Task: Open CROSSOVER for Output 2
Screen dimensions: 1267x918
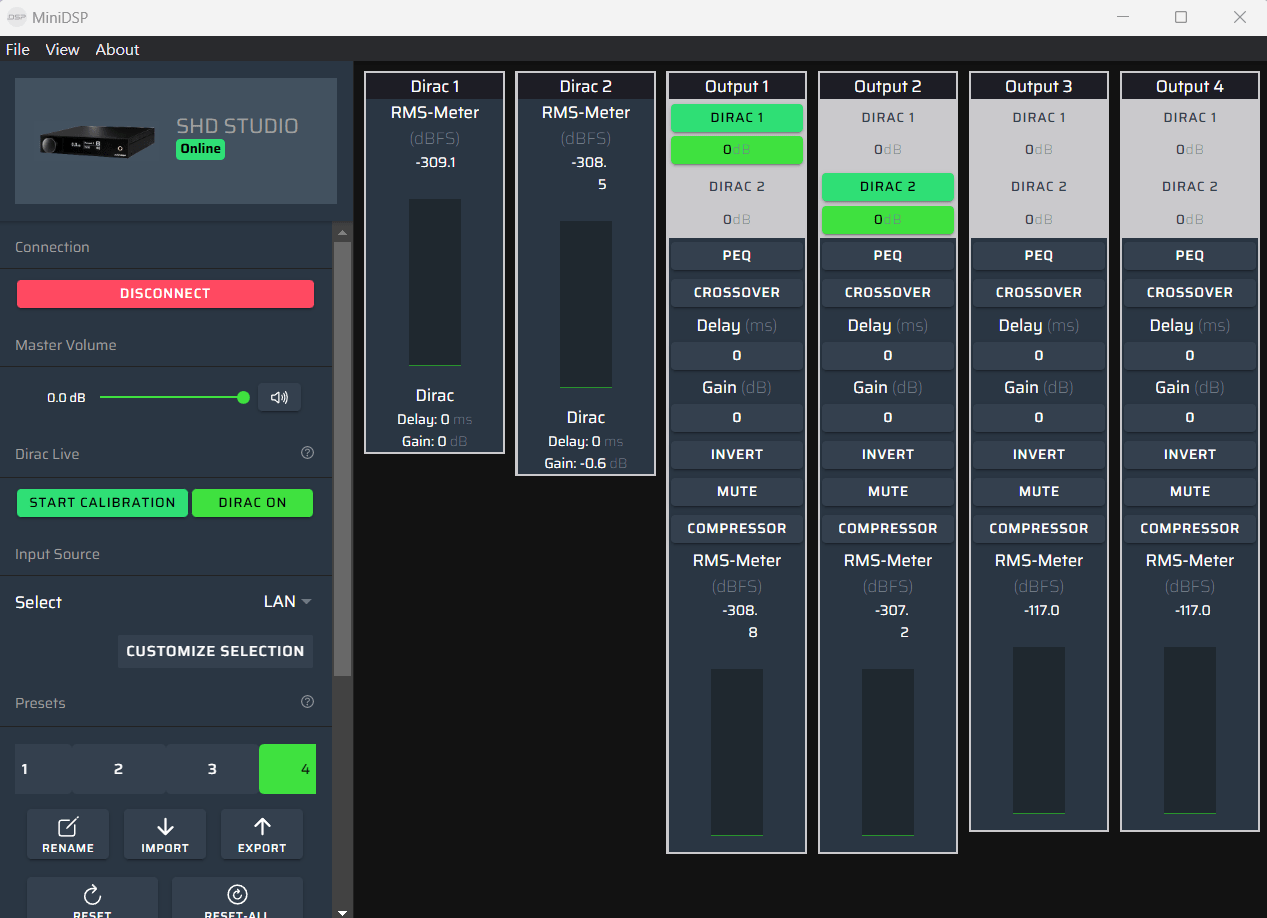Action: coord(888,292)
